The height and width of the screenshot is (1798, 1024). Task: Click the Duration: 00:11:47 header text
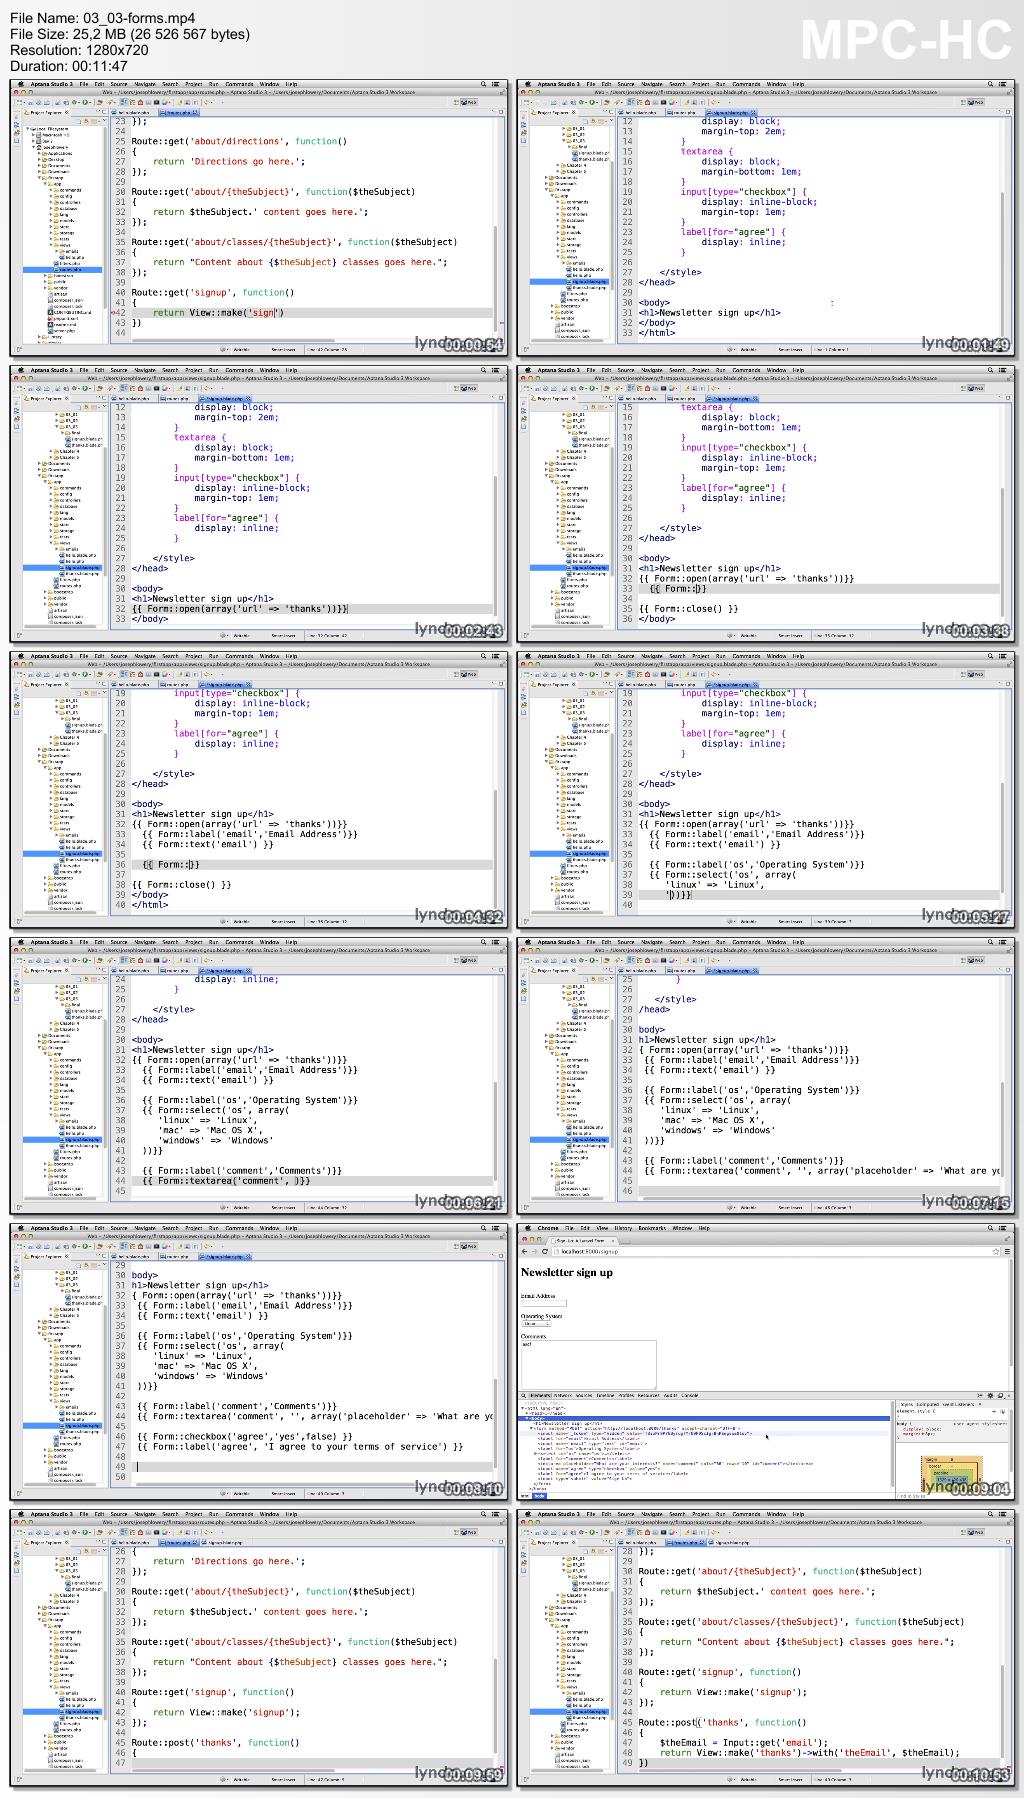coord(69,66)
